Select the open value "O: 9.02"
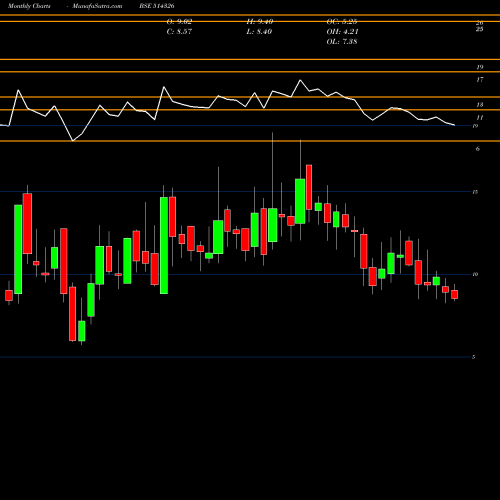The image size is (500, 500). click(179, 22)
